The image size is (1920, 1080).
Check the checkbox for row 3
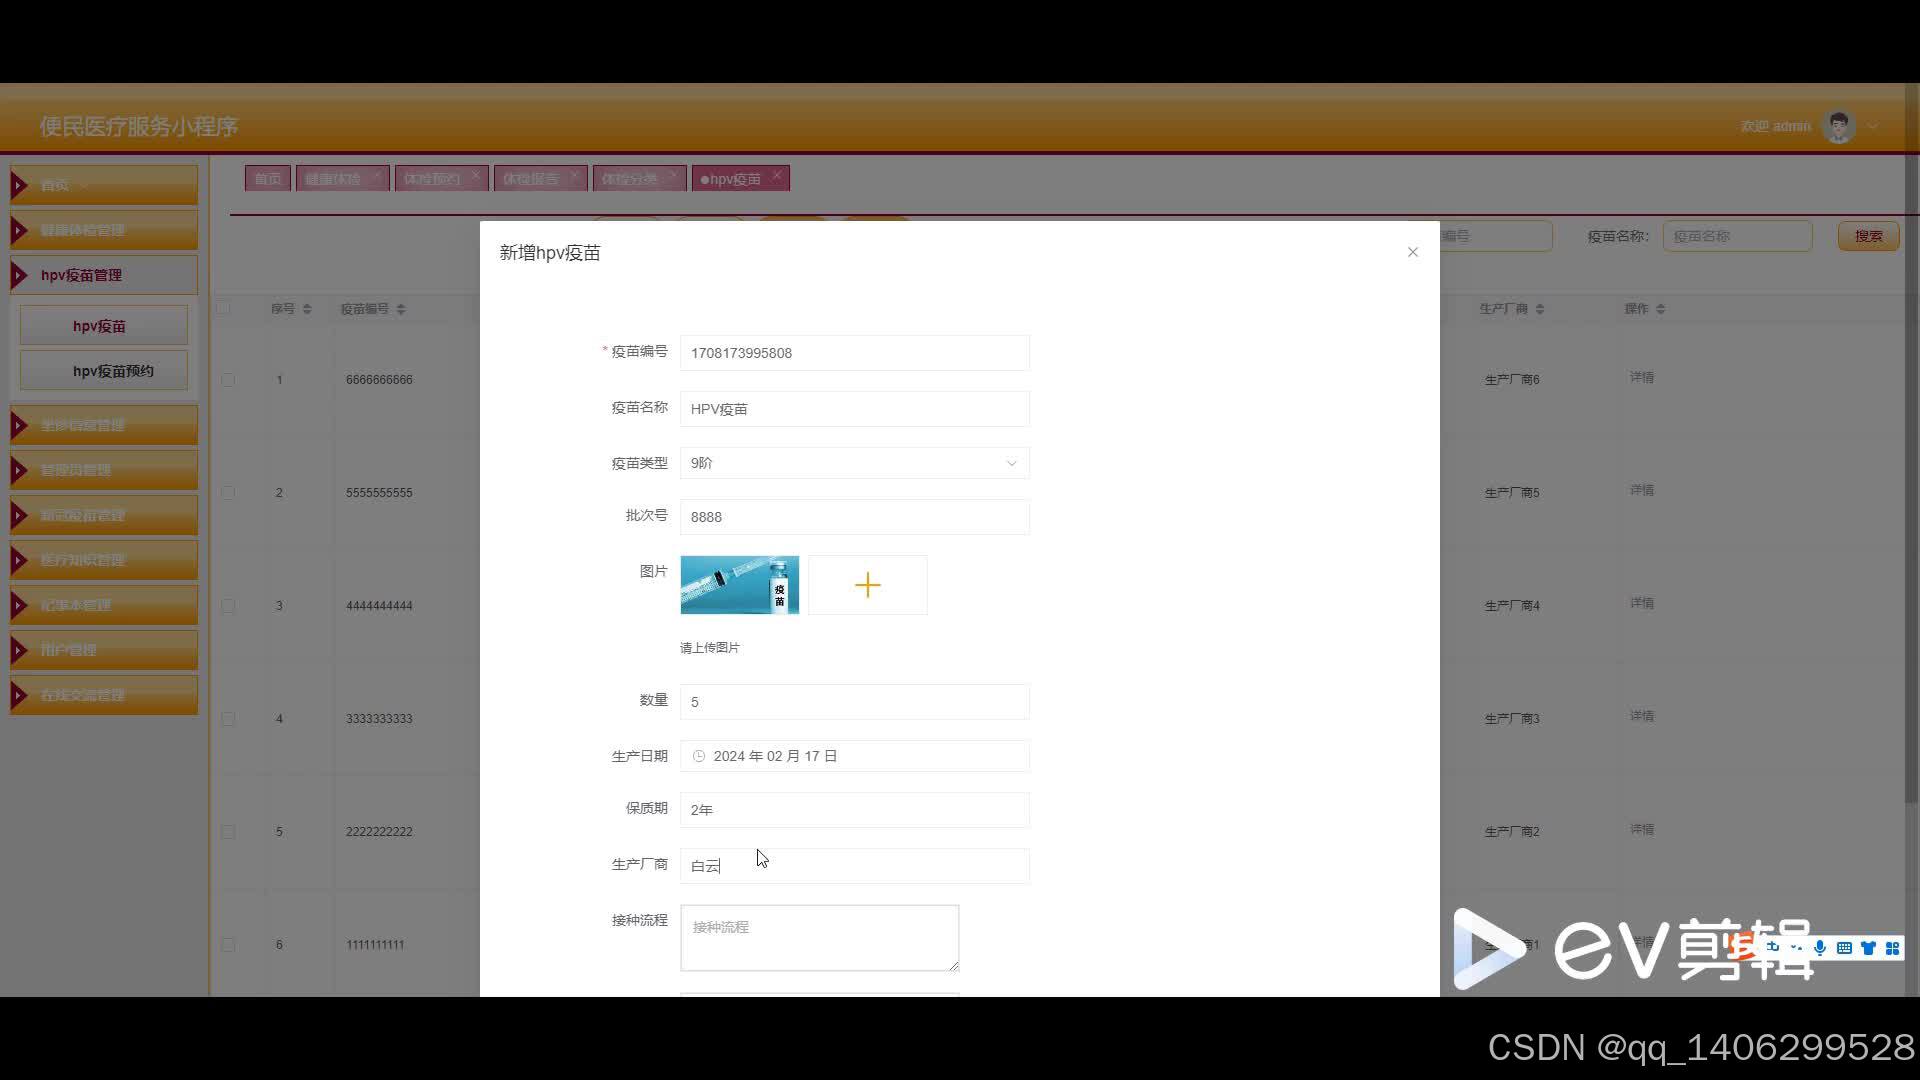click(228, 606)
